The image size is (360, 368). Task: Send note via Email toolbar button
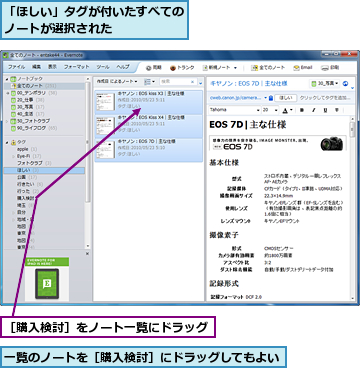(303, 68)
